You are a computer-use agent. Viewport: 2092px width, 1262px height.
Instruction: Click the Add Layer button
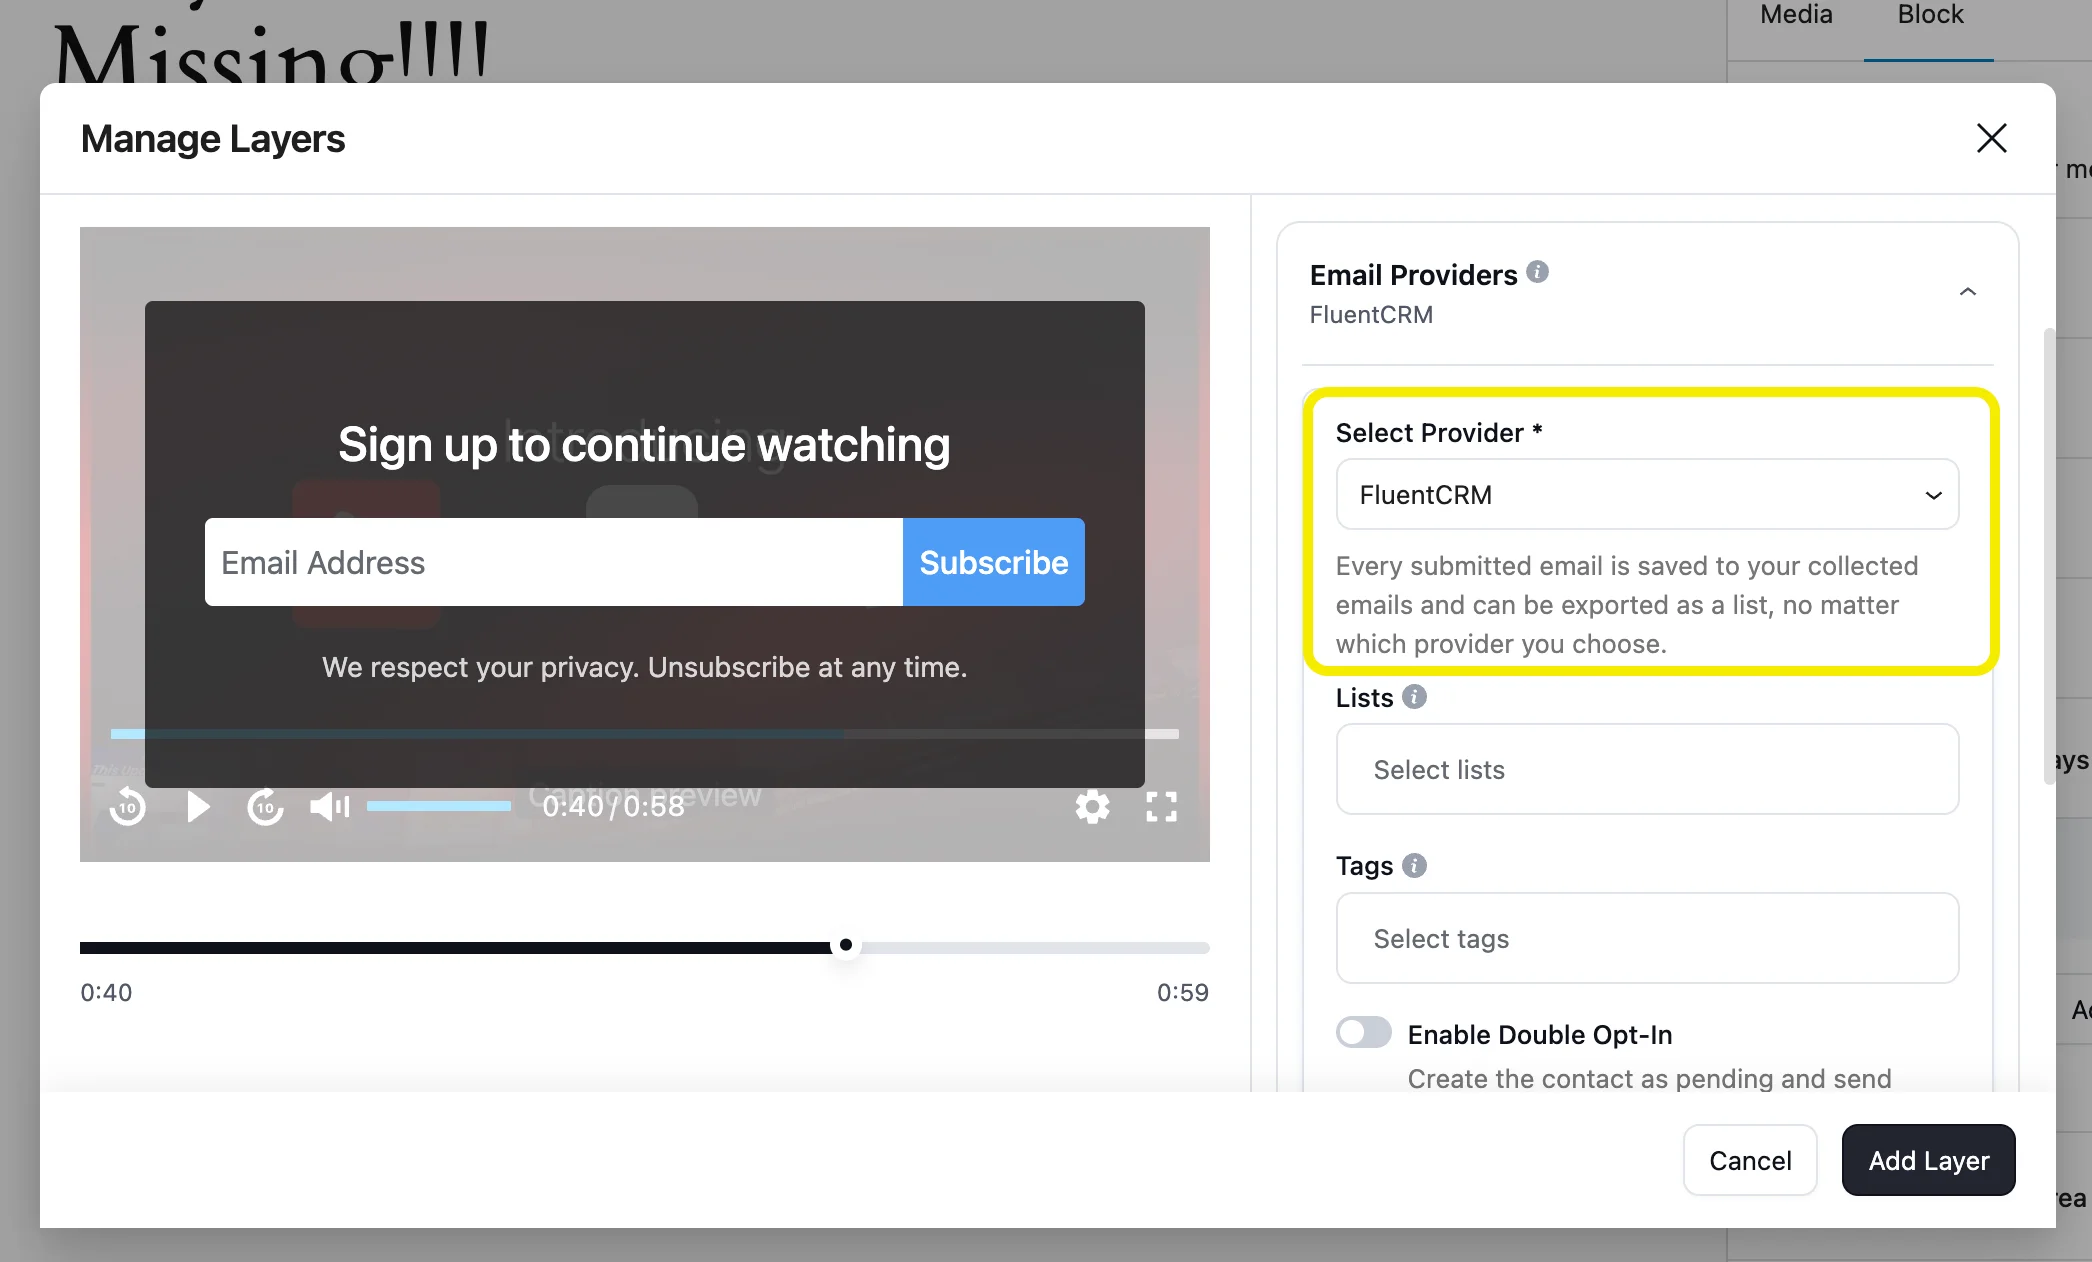(1928, 1160)
